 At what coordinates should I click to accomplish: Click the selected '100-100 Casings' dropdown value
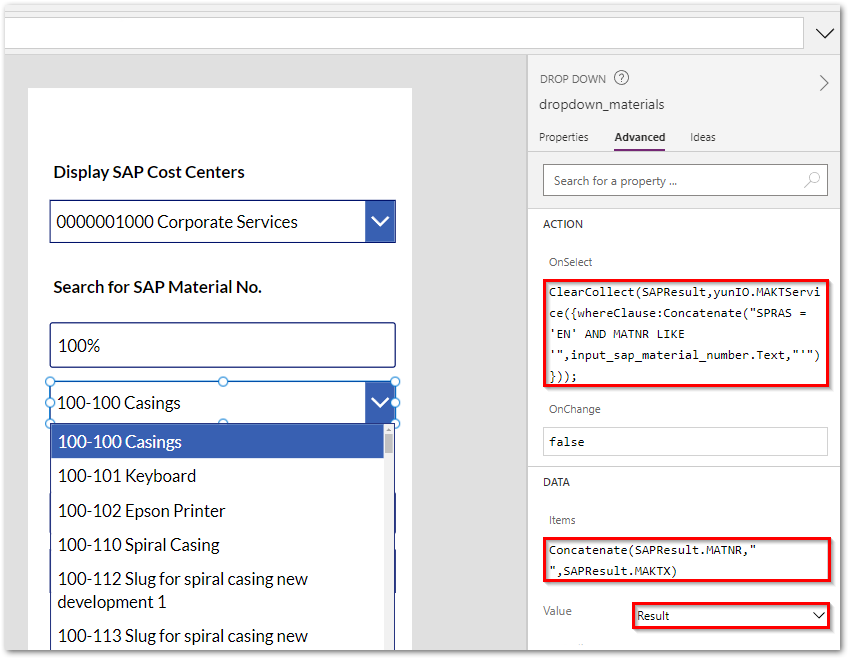coord(119,402)
